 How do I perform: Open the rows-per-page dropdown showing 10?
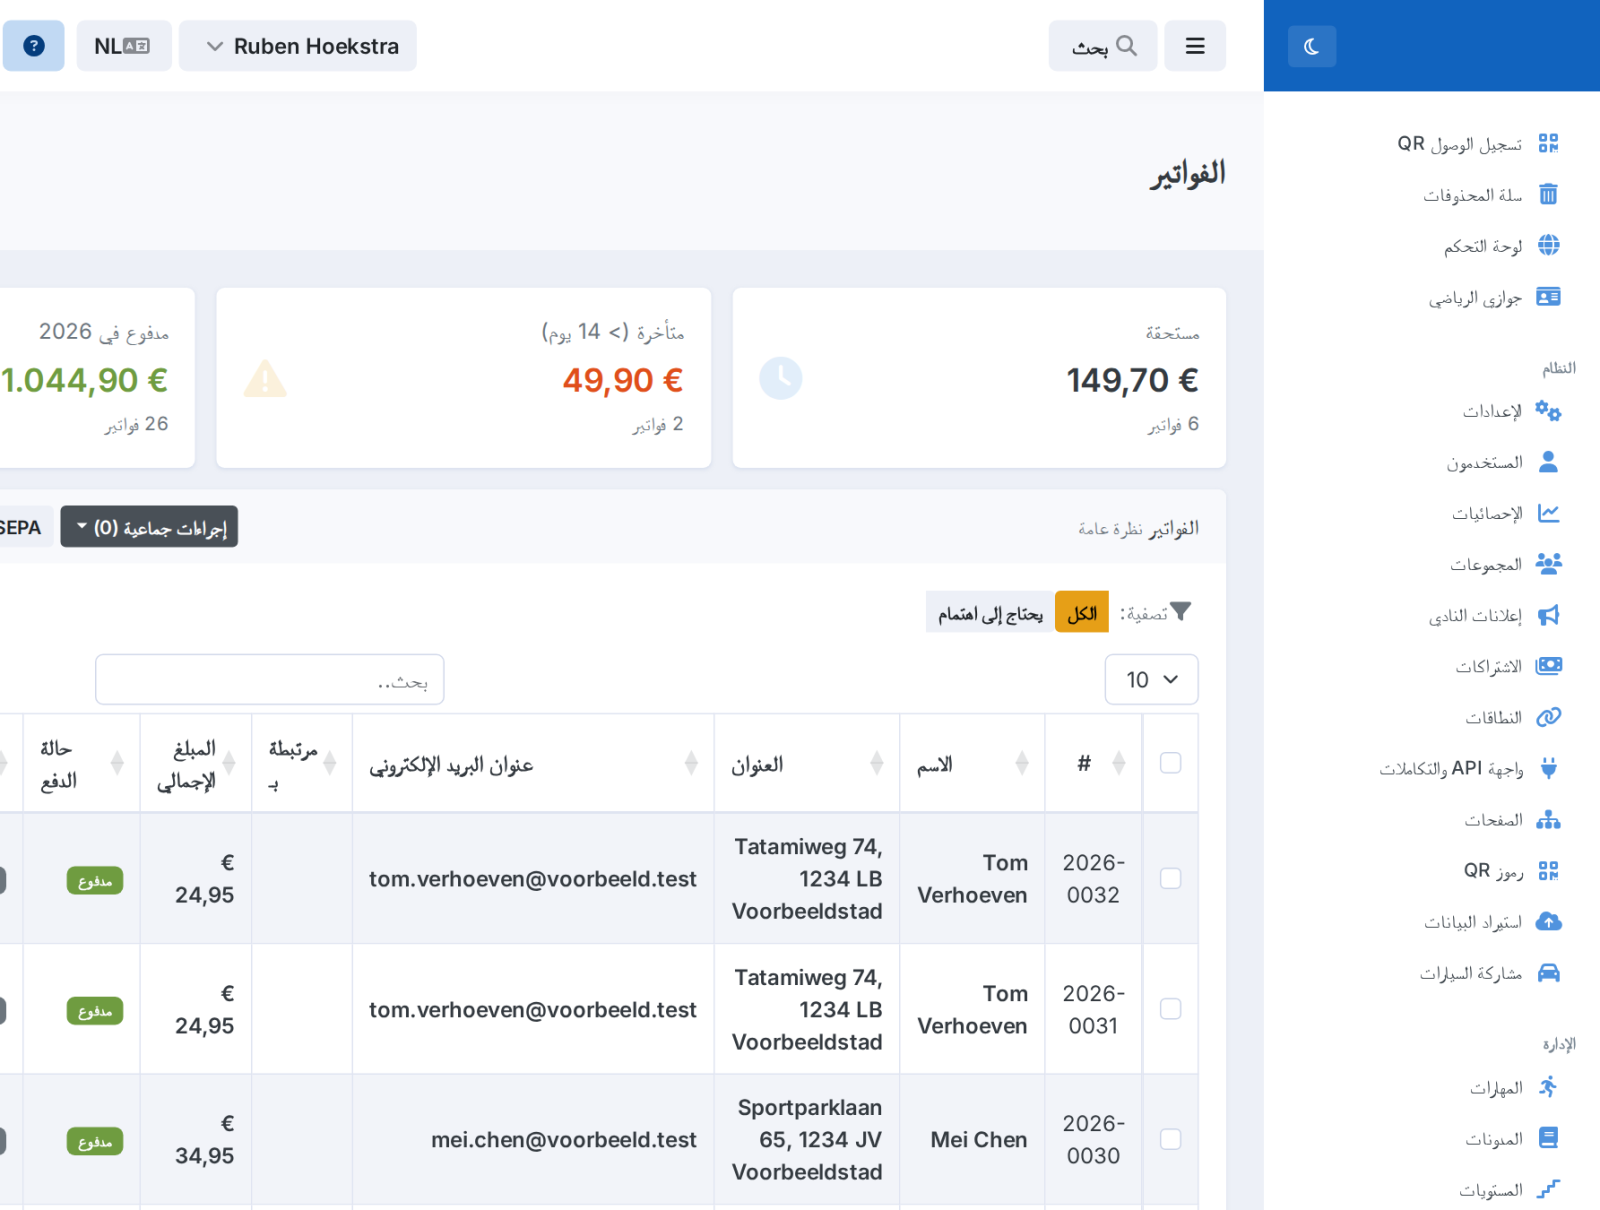(x=1151, y=680)
